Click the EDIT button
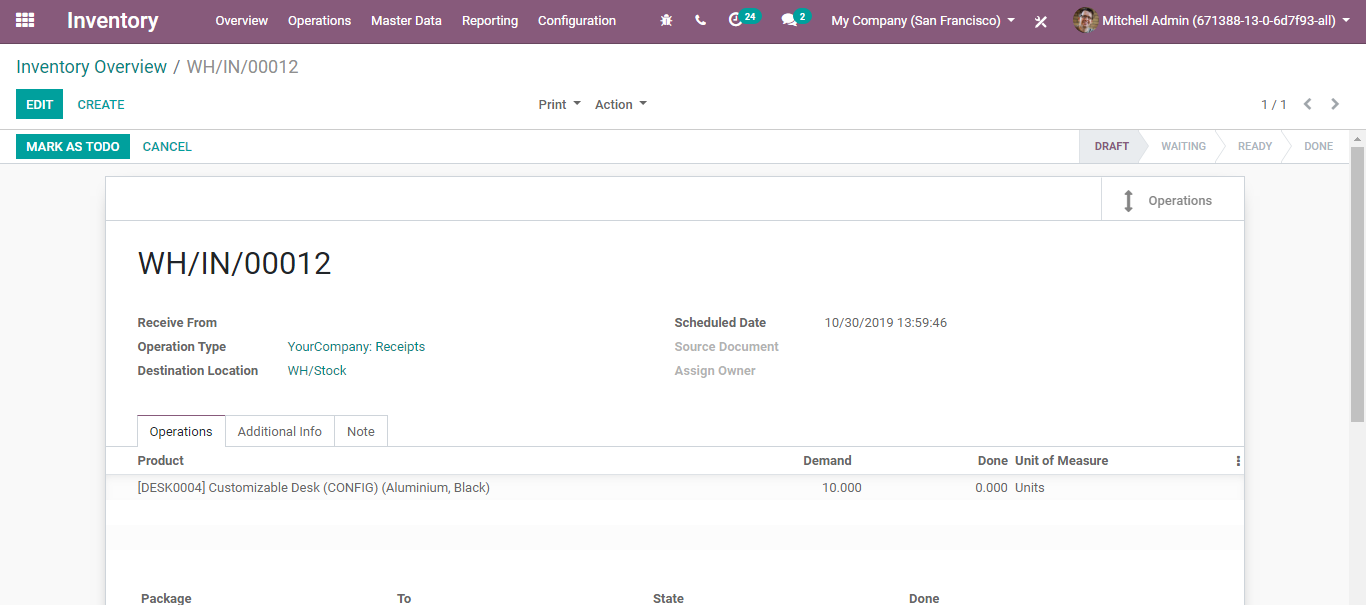Screen dimensions: 1366x605 pyautogui.click(x=40, y=104)
